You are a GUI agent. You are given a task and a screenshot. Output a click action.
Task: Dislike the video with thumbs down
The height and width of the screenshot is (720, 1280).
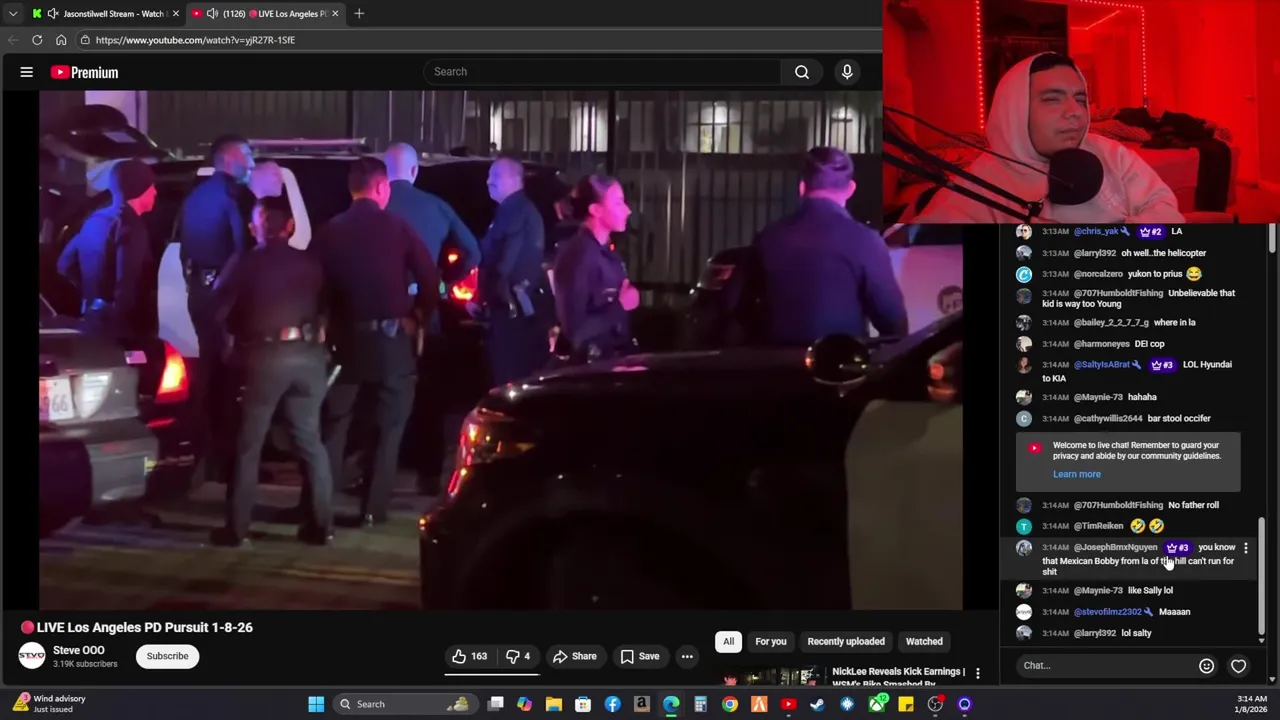[x=517, y=656]
